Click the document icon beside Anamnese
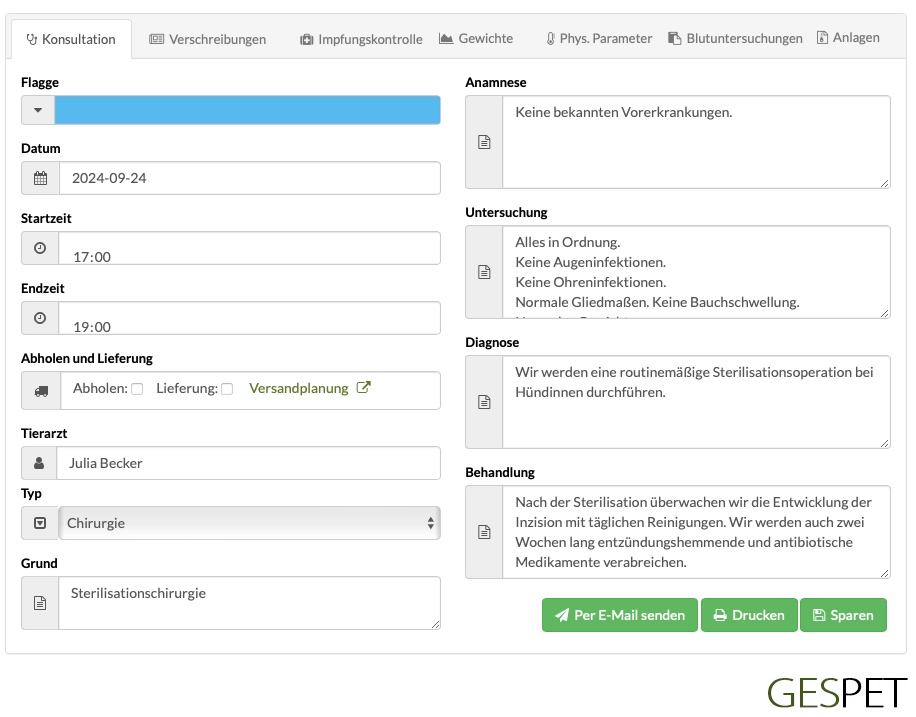The width and height of the screenshot is (916, 717). 484,142
